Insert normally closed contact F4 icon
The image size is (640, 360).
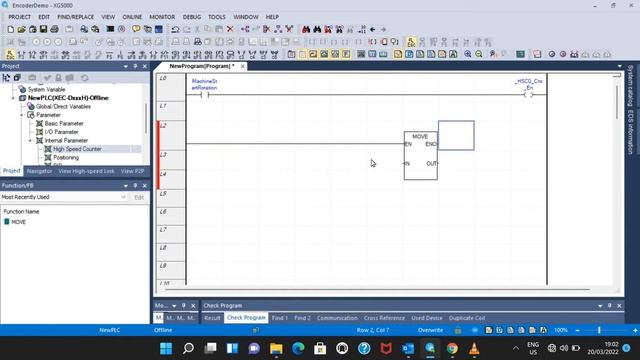tap(32, 54)
